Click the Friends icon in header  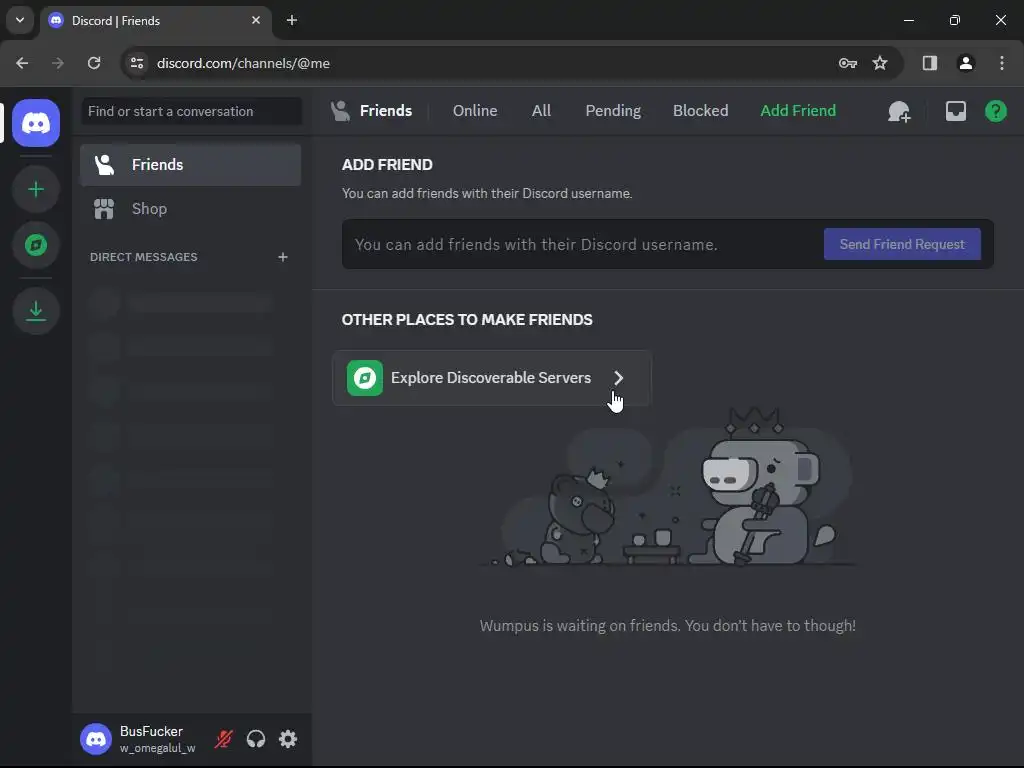click(x=340, y=111)
